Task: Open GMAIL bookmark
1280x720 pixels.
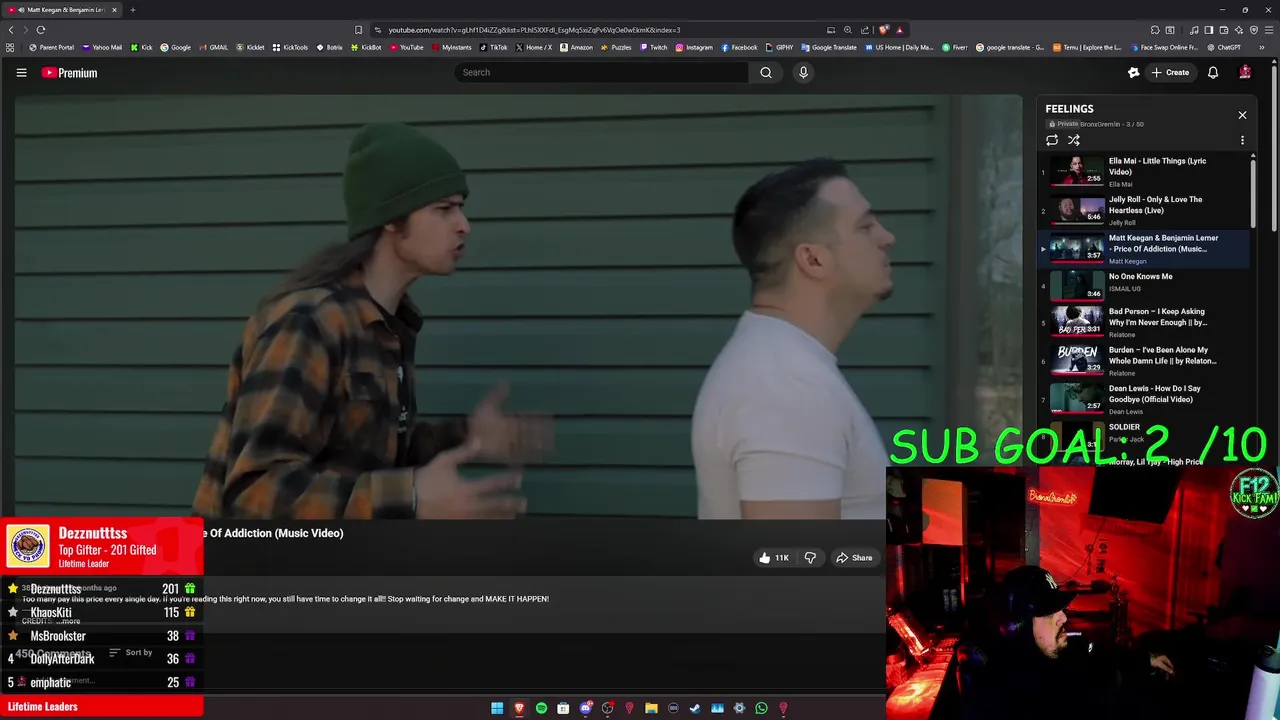Action: pos(213,47)
